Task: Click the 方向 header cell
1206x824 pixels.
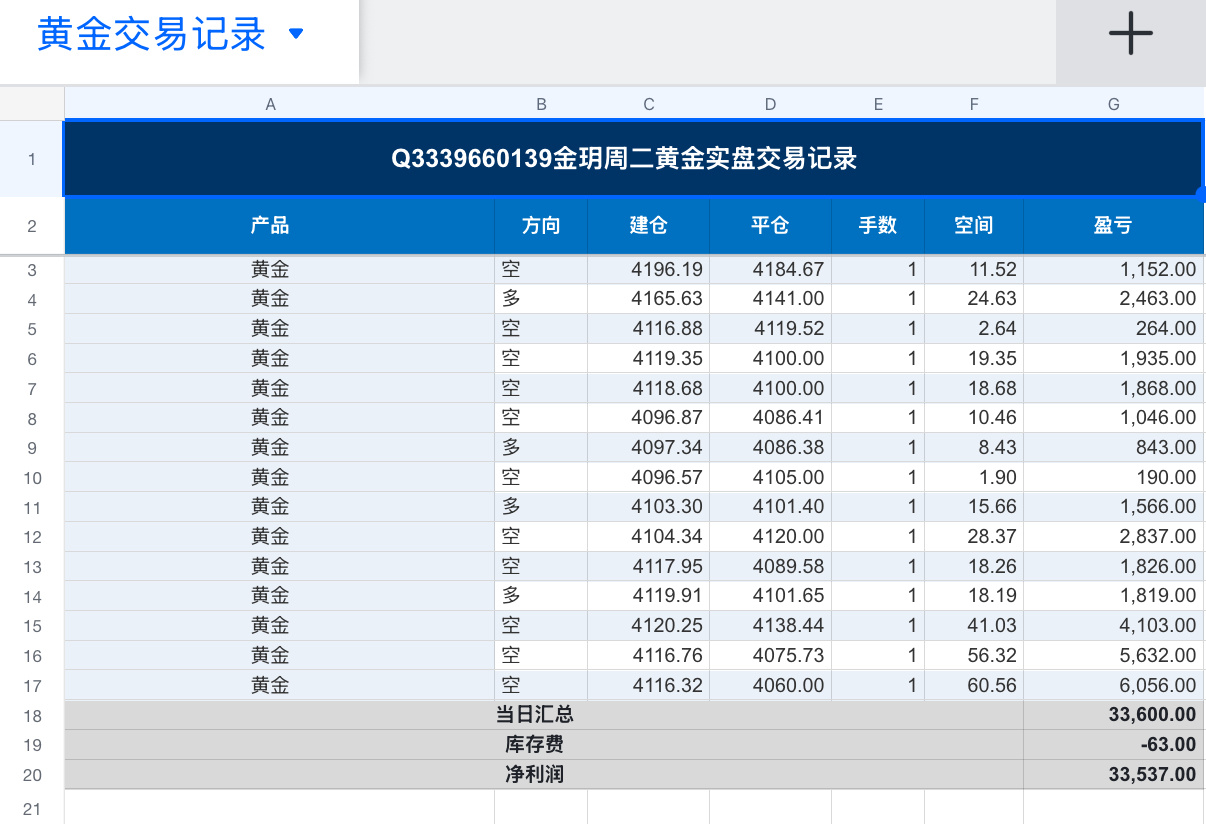Action: tap(541, 226)
